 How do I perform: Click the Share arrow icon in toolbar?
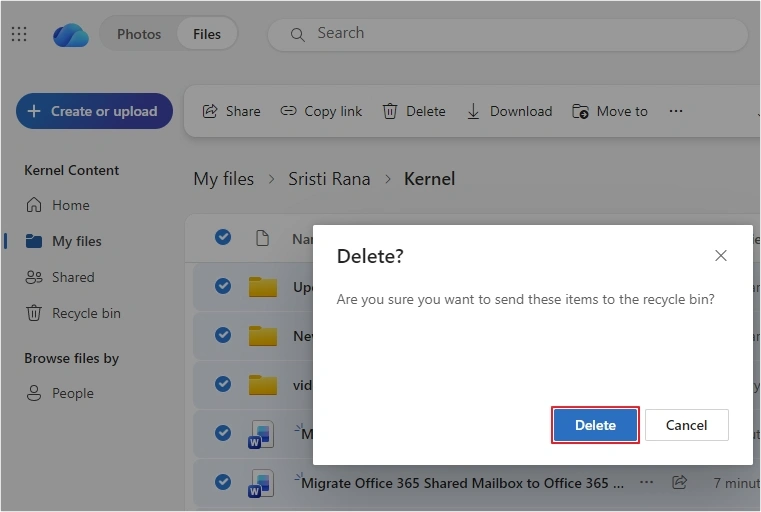pos(210,111)
